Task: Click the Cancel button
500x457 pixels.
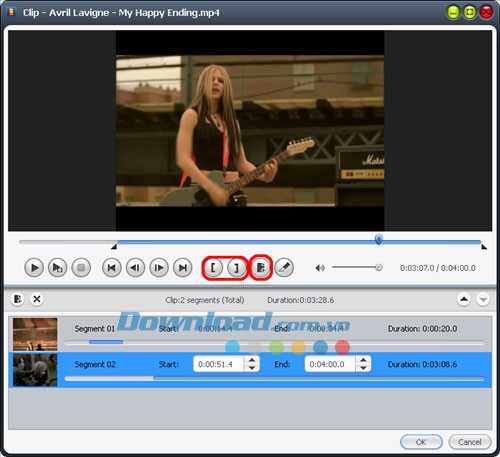Action: (x=470, y=442)
